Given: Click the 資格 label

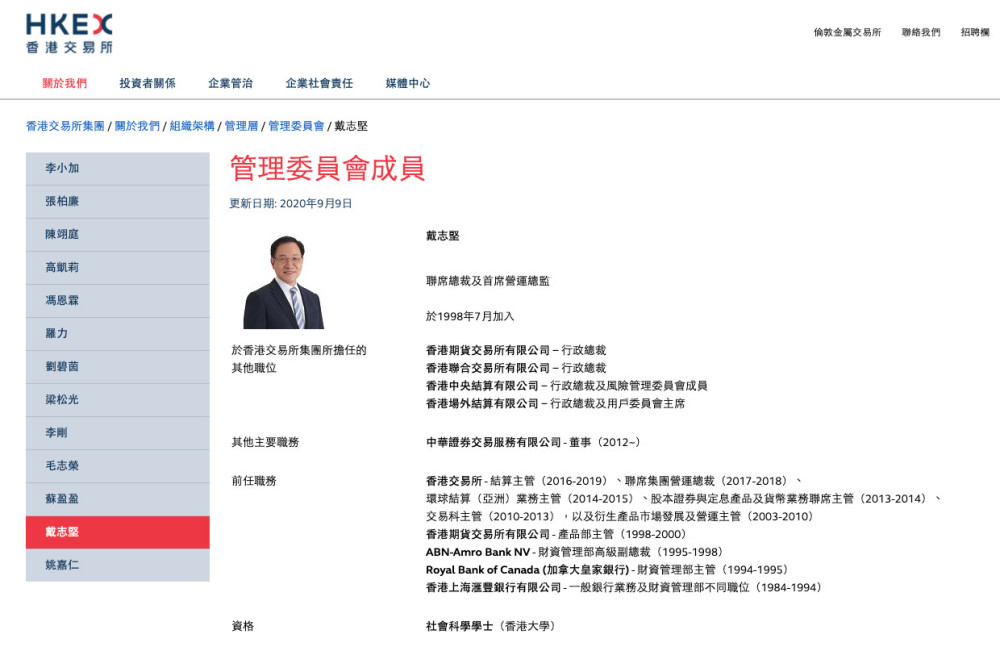Looking at the screenshot, I should click(x=243, y=627).
